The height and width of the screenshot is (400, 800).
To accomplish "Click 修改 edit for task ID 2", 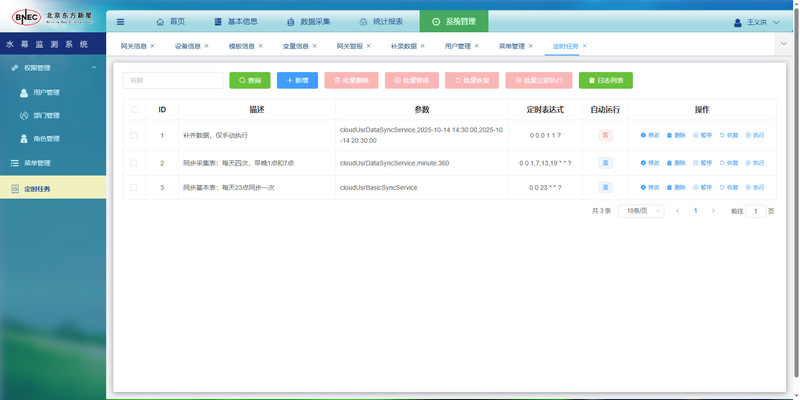I will point(650,163).
